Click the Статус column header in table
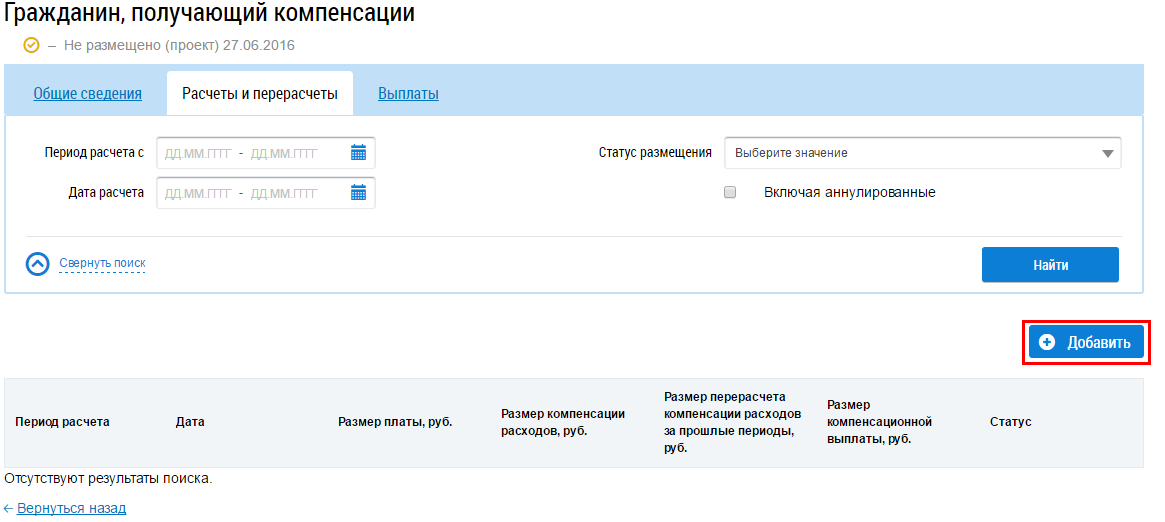The height and width of the screenshot is (522, 1165). (x=1010, y=422)
